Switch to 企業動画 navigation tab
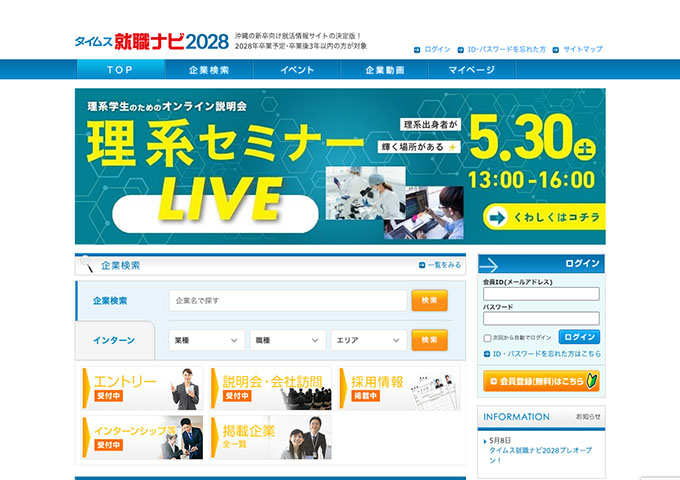 coord(385,70)
